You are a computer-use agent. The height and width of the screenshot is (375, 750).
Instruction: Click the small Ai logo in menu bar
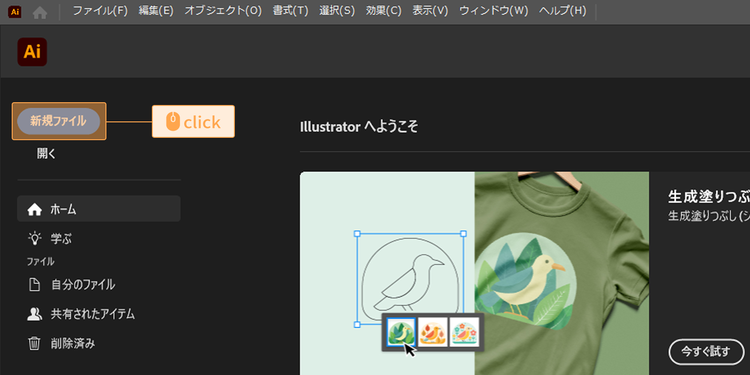pyautogui.click(x=14, y=12)
